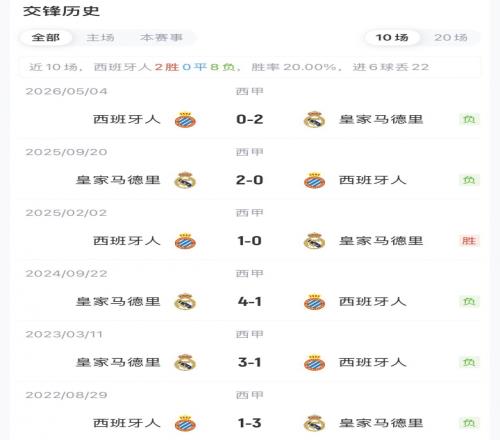Open the 1-0 match score details
The height and width of the screenshot is (440, 500).
pyautogui.click(x=250, y=241)
